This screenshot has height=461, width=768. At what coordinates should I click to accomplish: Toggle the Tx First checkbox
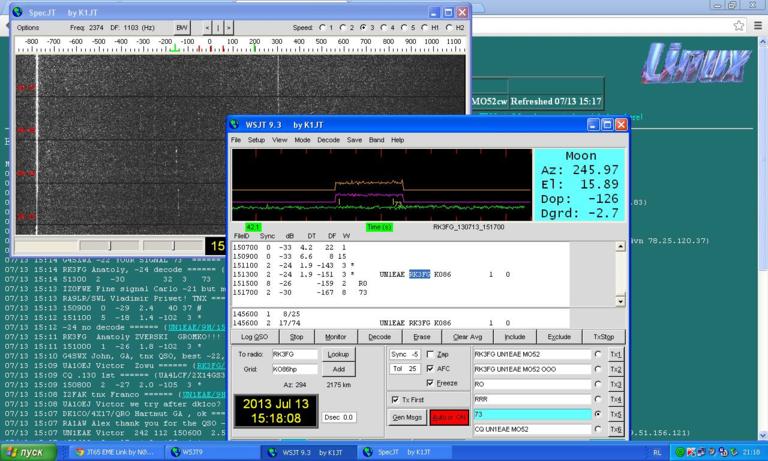pos(395,398)
